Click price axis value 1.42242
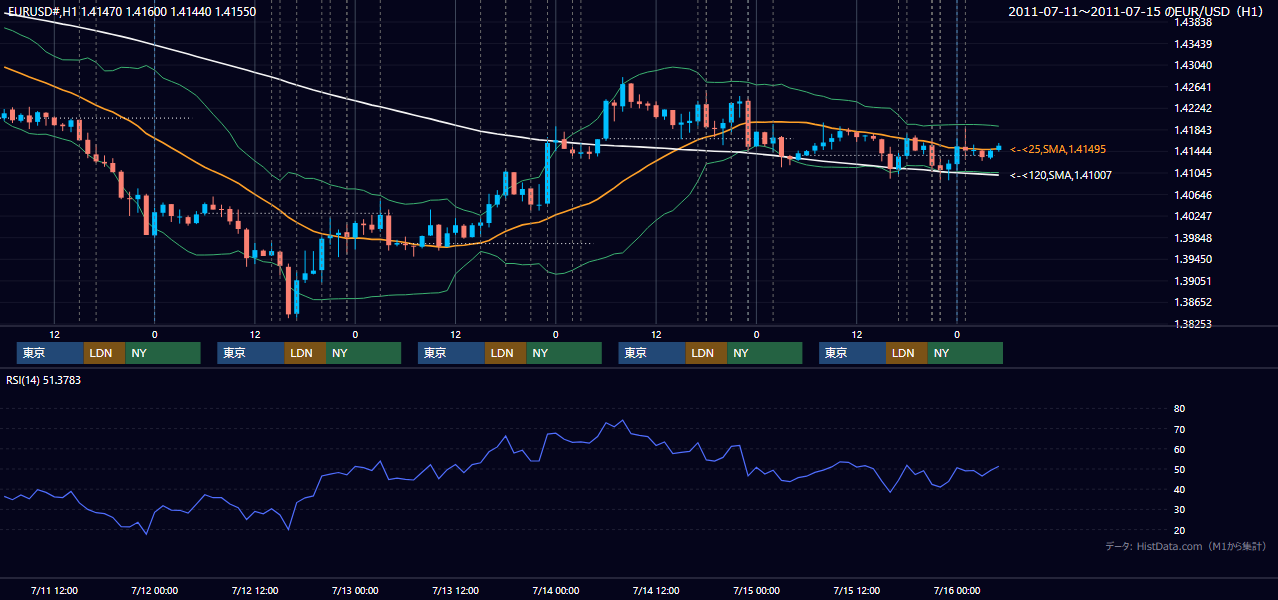Screen dimensions: 1278x600 1192,108
